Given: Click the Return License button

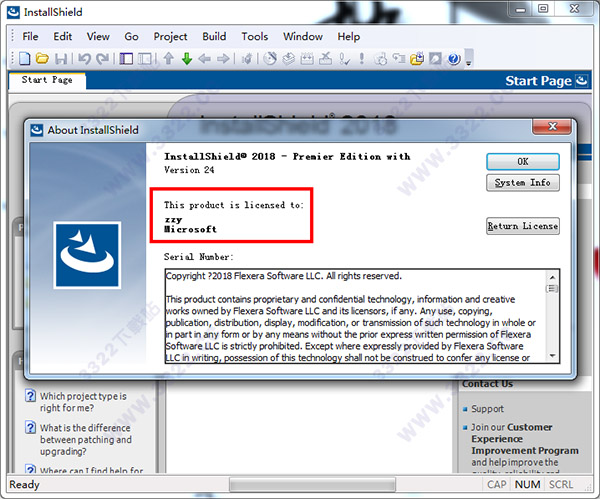Looking at the screenshot, I should [523, 226].
